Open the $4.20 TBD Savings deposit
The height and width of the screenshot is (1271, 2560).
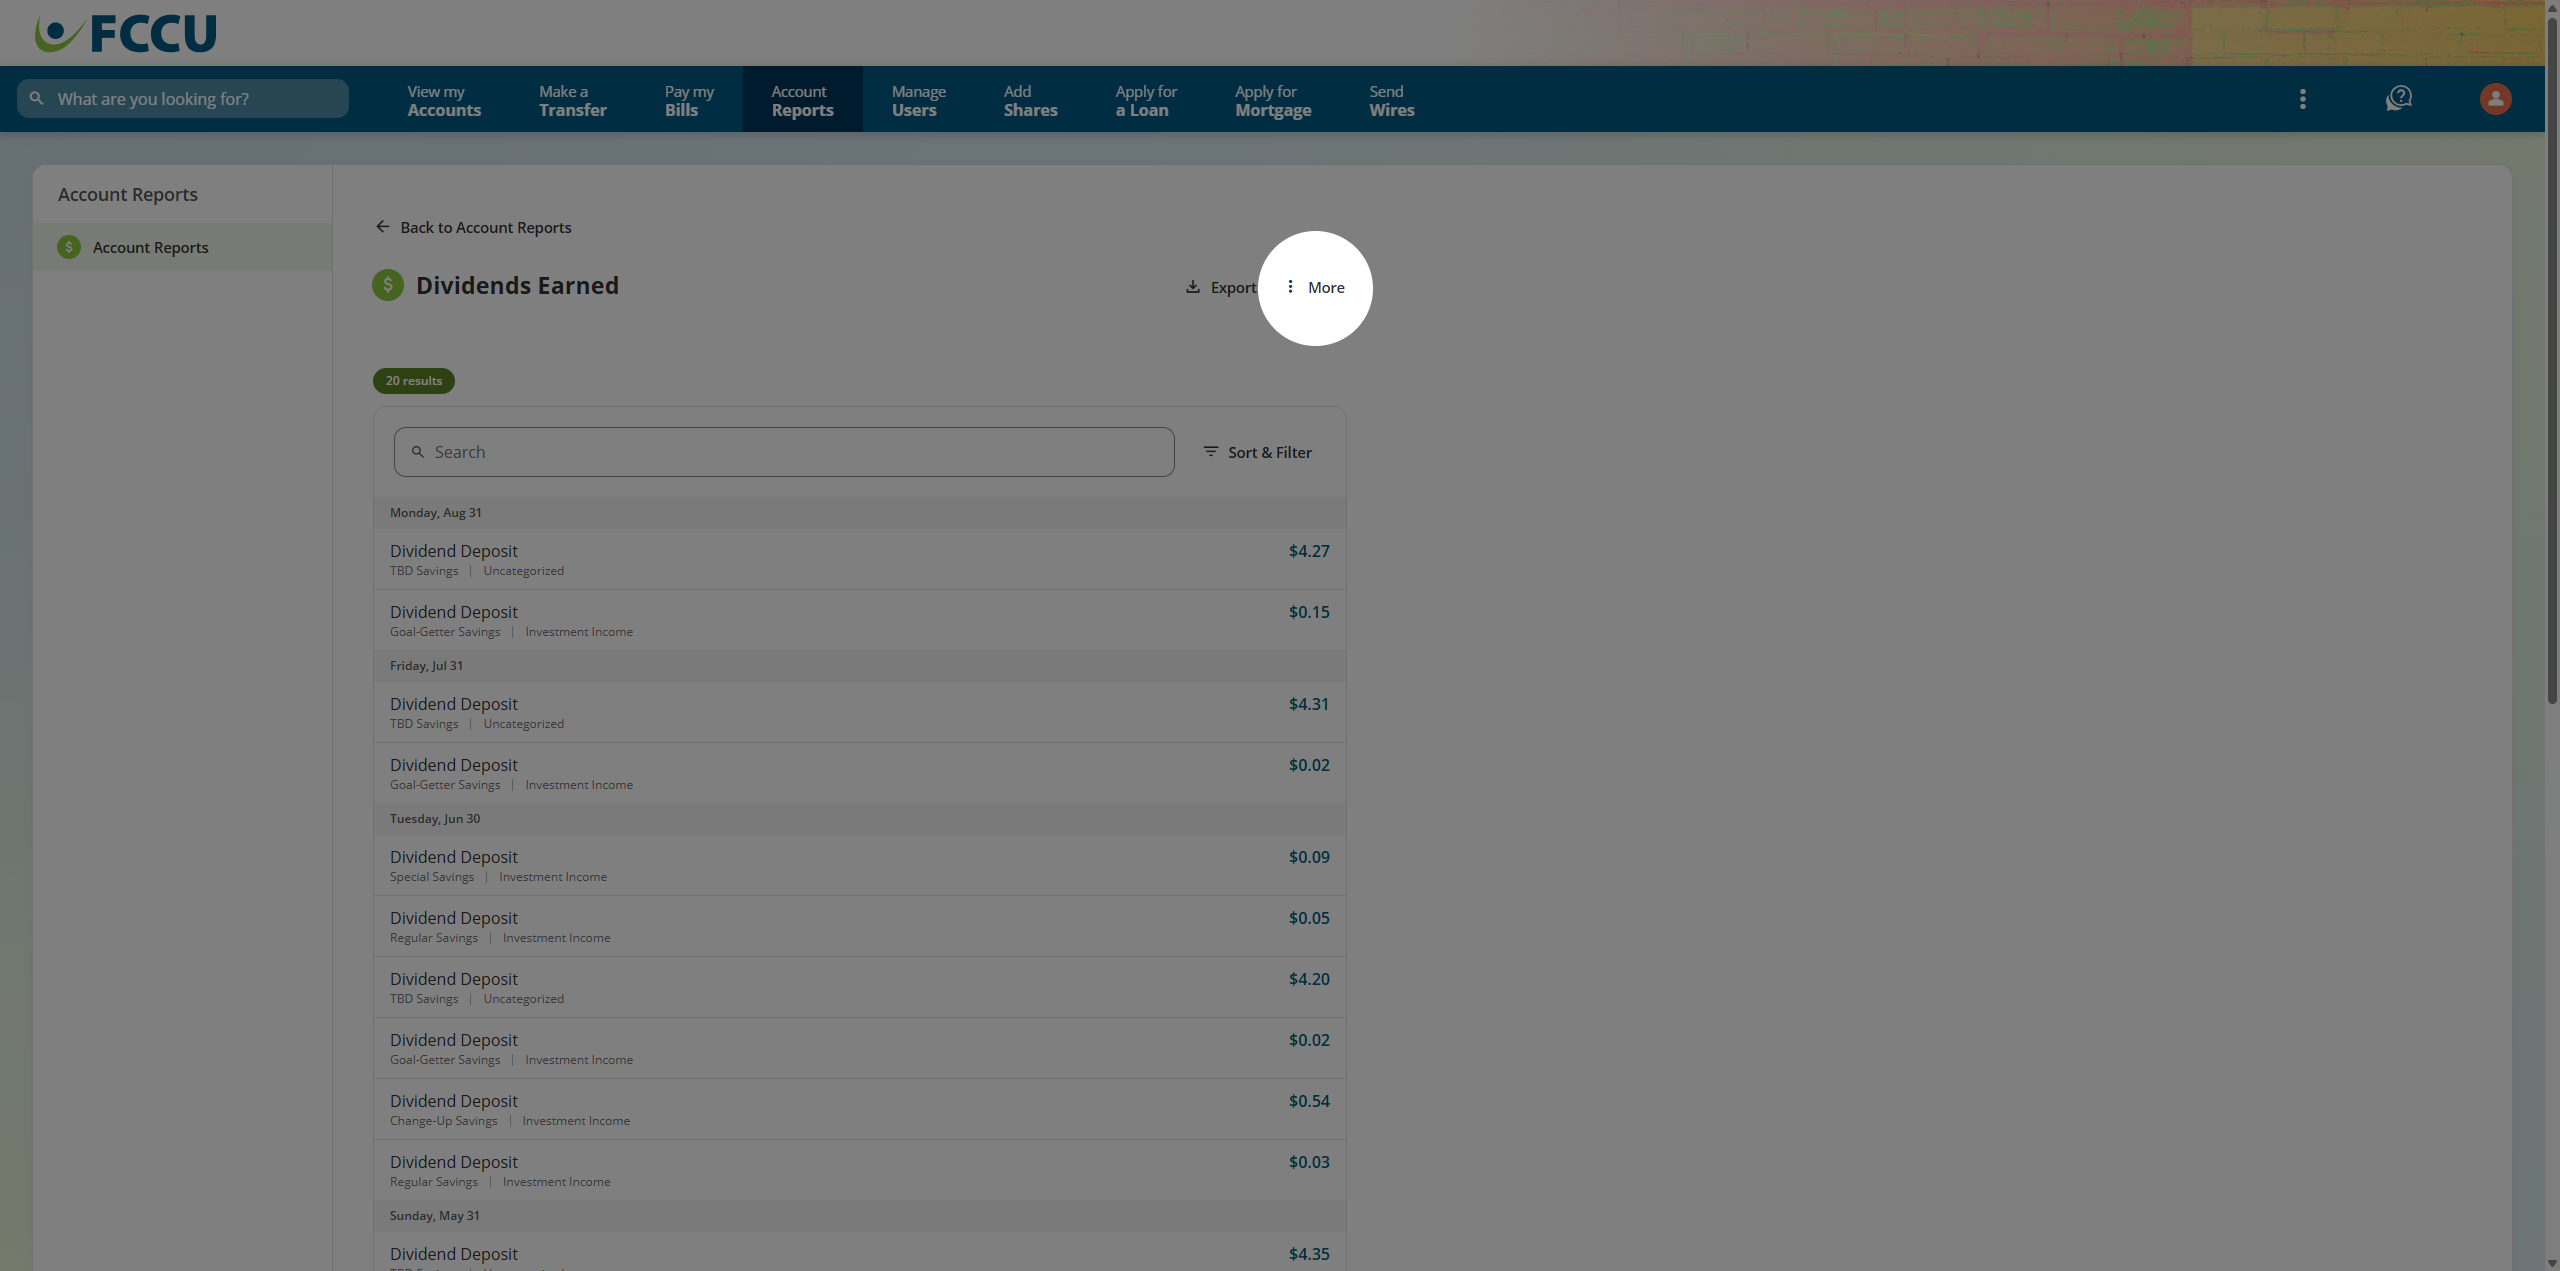pos(860,987)
